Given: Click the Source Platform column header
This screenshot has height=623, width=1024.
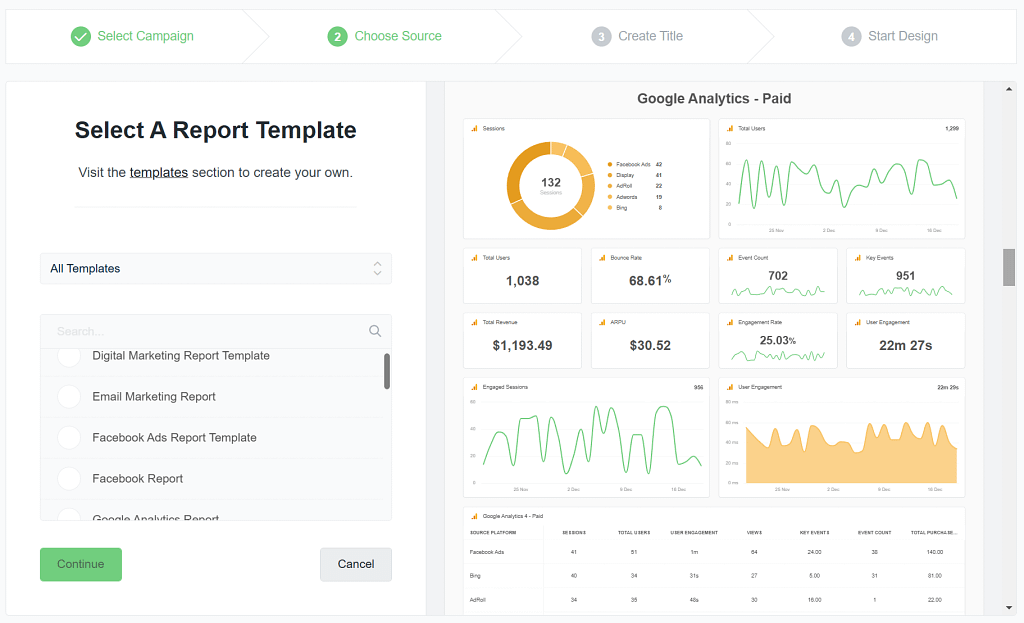Looking at the screenshot, I should [493, 533].
